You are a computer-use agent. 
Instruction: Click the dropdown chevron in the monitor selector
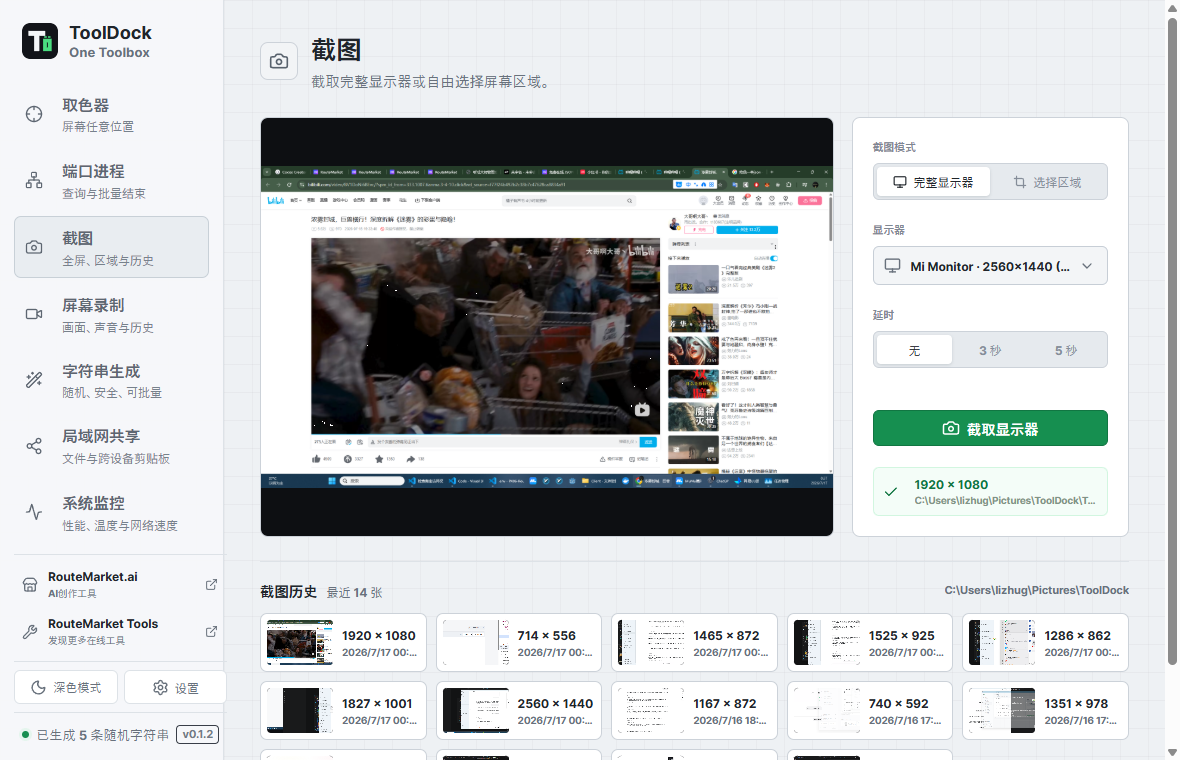pos(1087,266)
